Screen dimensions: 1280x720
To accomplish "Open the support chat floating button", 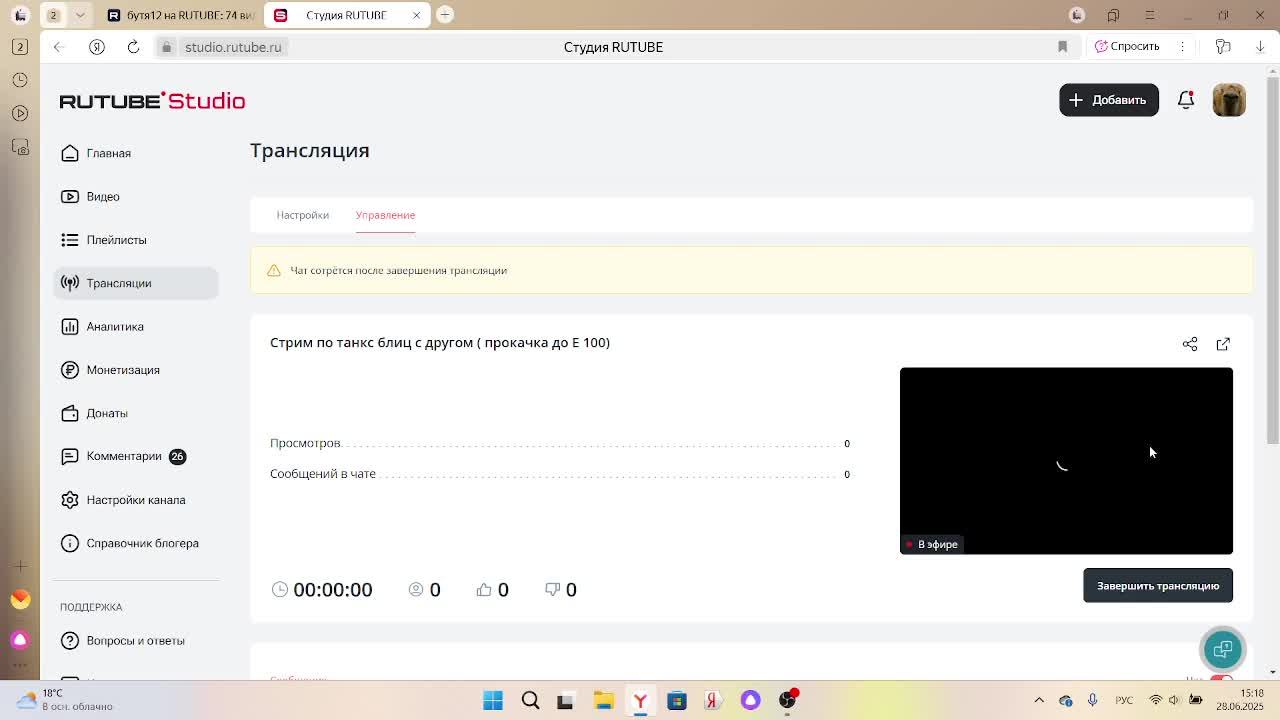I will (x=1222, y=650).
